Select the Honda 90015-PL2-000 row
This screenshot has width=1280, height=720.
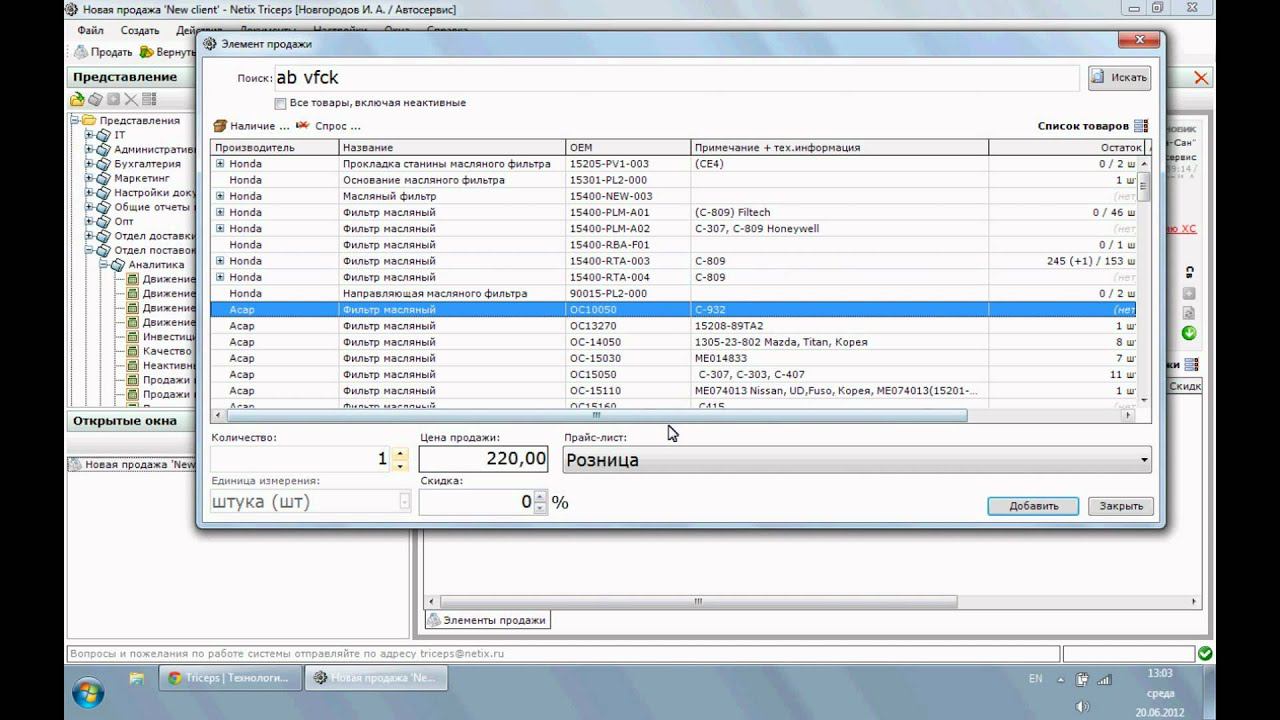(x=674, y=293)
